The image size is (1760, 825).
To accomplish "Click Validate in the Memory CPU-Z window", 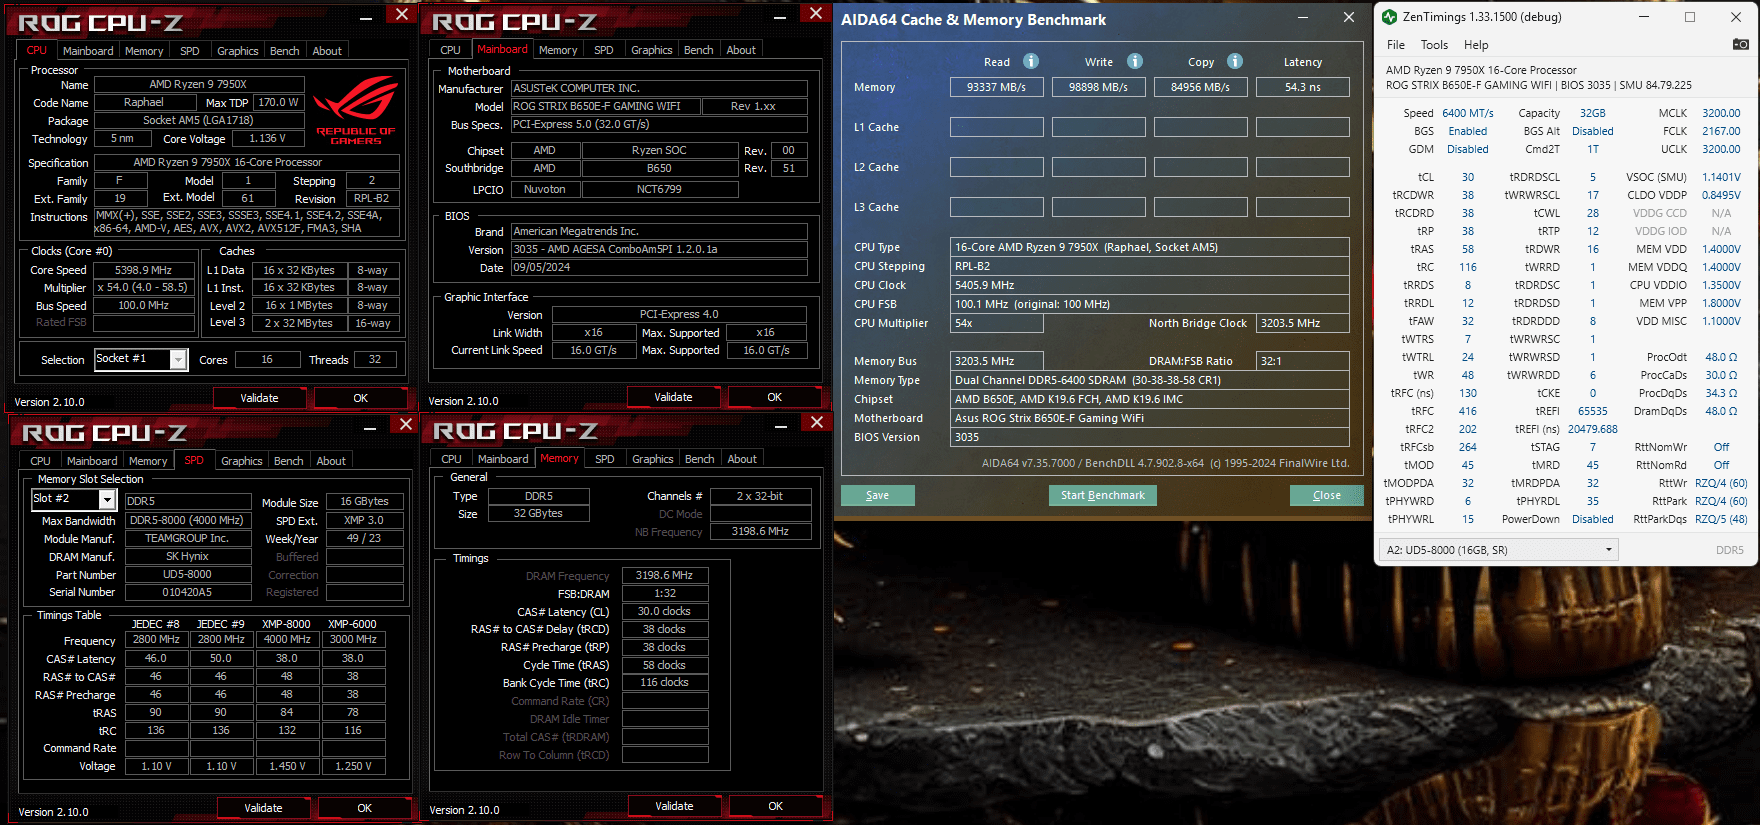I will [674, 806].
